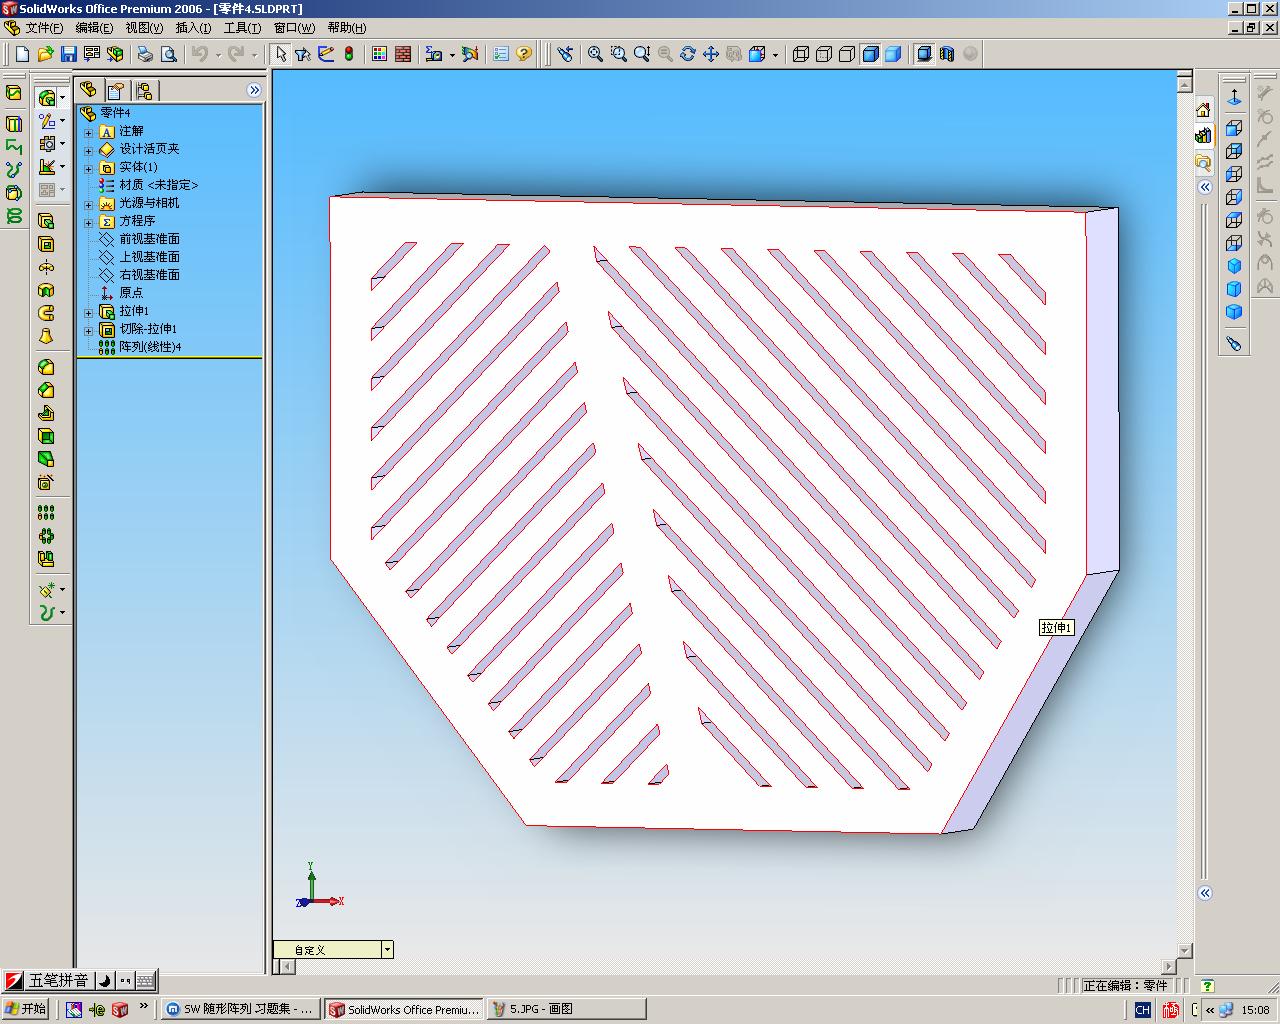Viewport: 1280px width, 1024px height.
Task: Open the Sketch toolbar dropdown arrow
Action: pos(62,121)
